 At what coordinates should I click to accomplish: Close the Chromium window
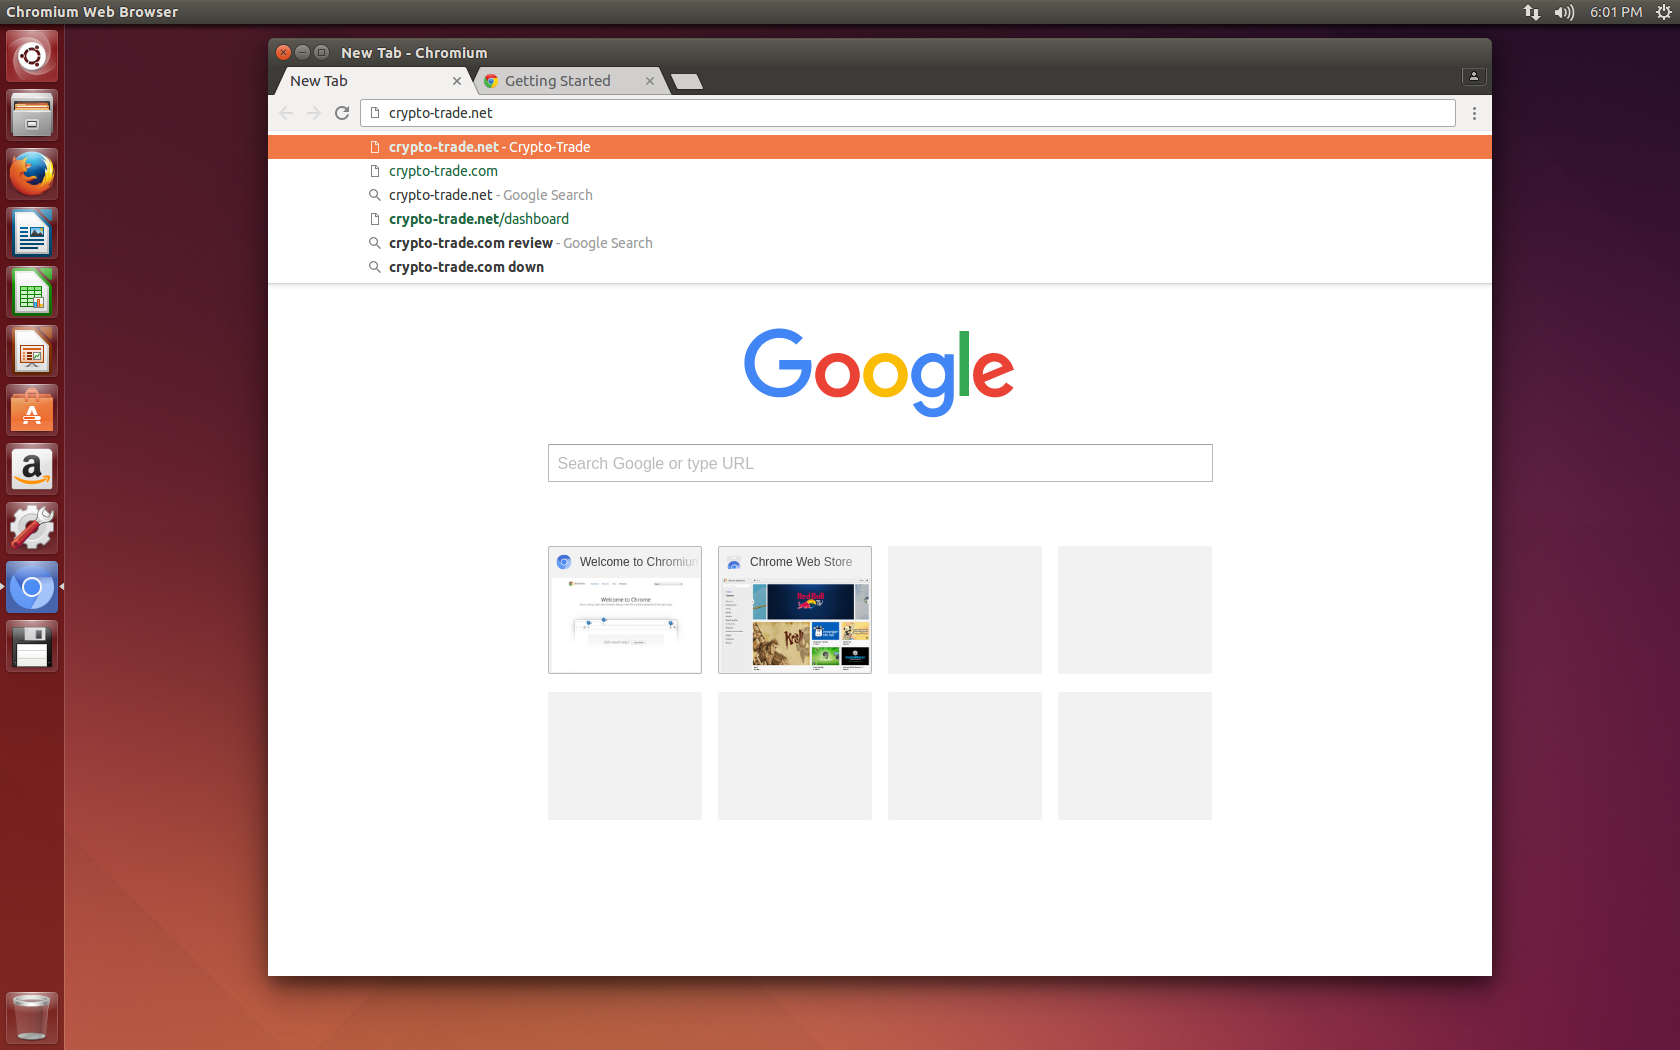click(283, 52)
